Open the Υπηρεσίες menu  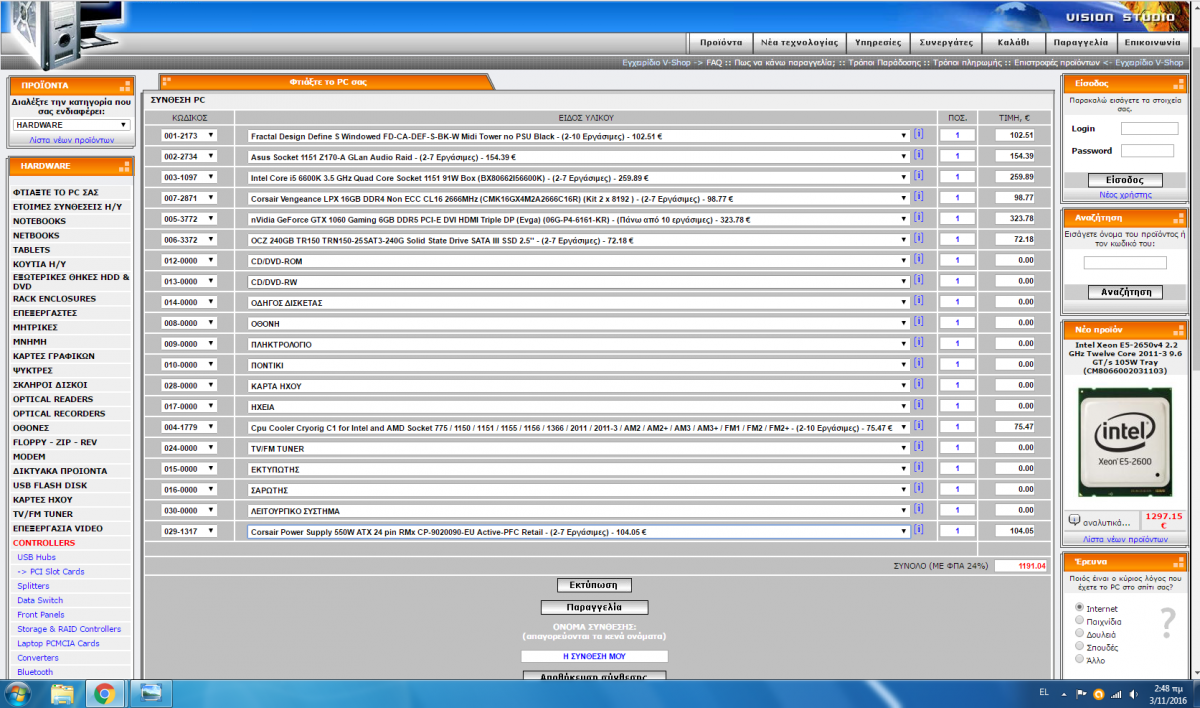[x=878, y=43]
